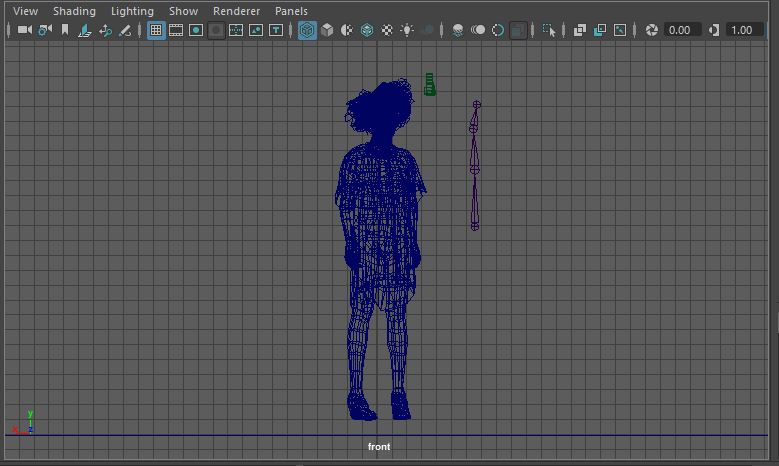Click the Grease Pencil icon
This screenshot has height=466, width=779.
[x=125, y=30]
